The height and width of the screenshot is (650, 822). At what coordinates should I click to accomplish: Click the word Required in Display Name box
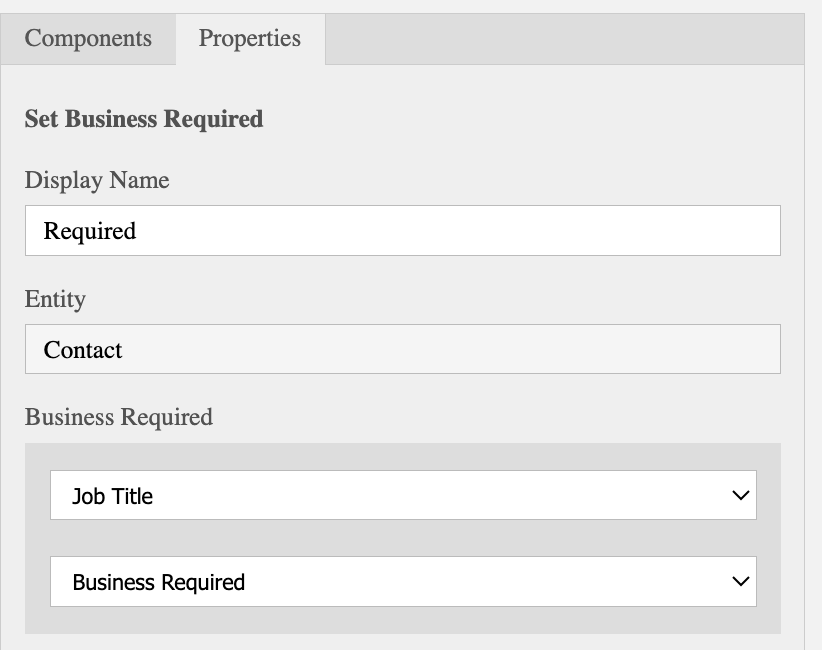click(90, 231)
